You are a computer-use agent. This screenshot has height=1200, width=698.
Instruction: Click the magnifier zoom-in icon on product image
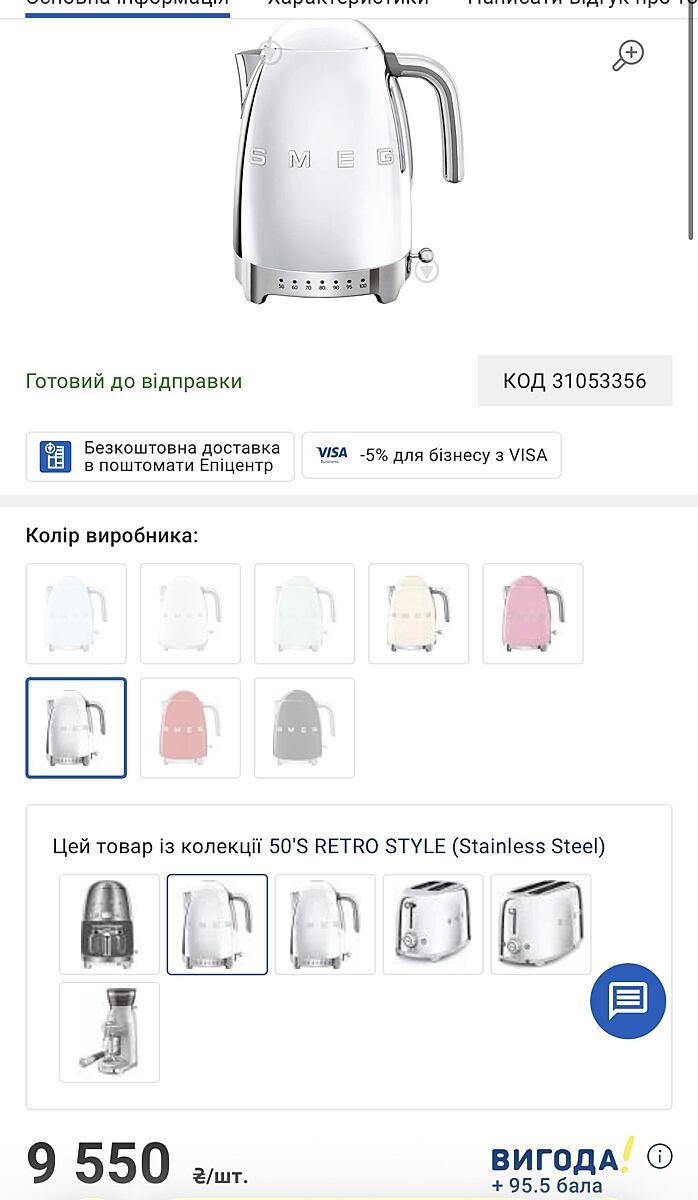628,55
